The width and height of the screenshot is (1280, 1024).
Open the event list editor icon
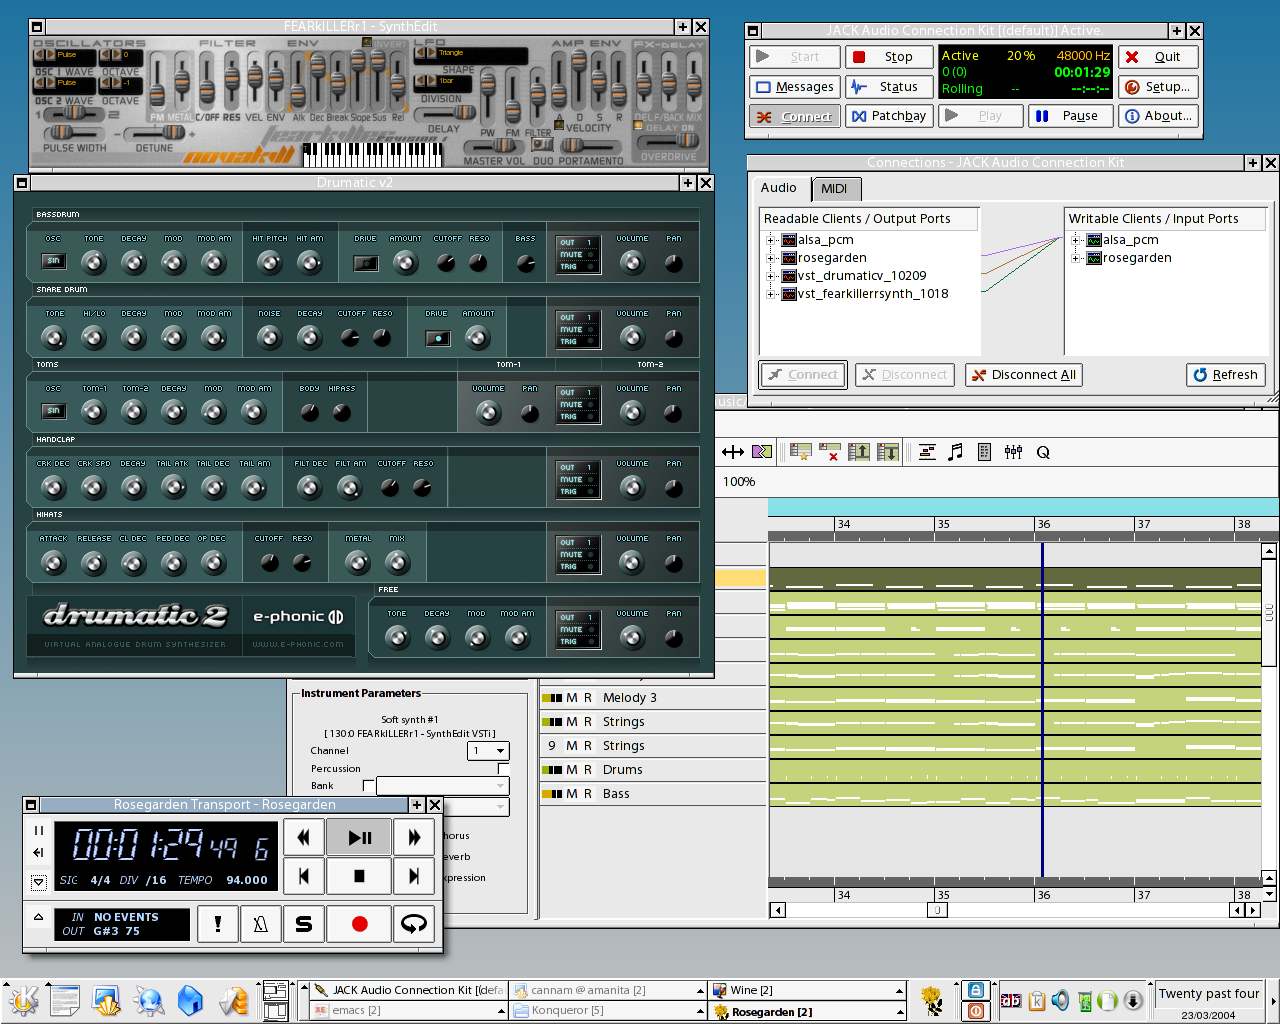984,452
